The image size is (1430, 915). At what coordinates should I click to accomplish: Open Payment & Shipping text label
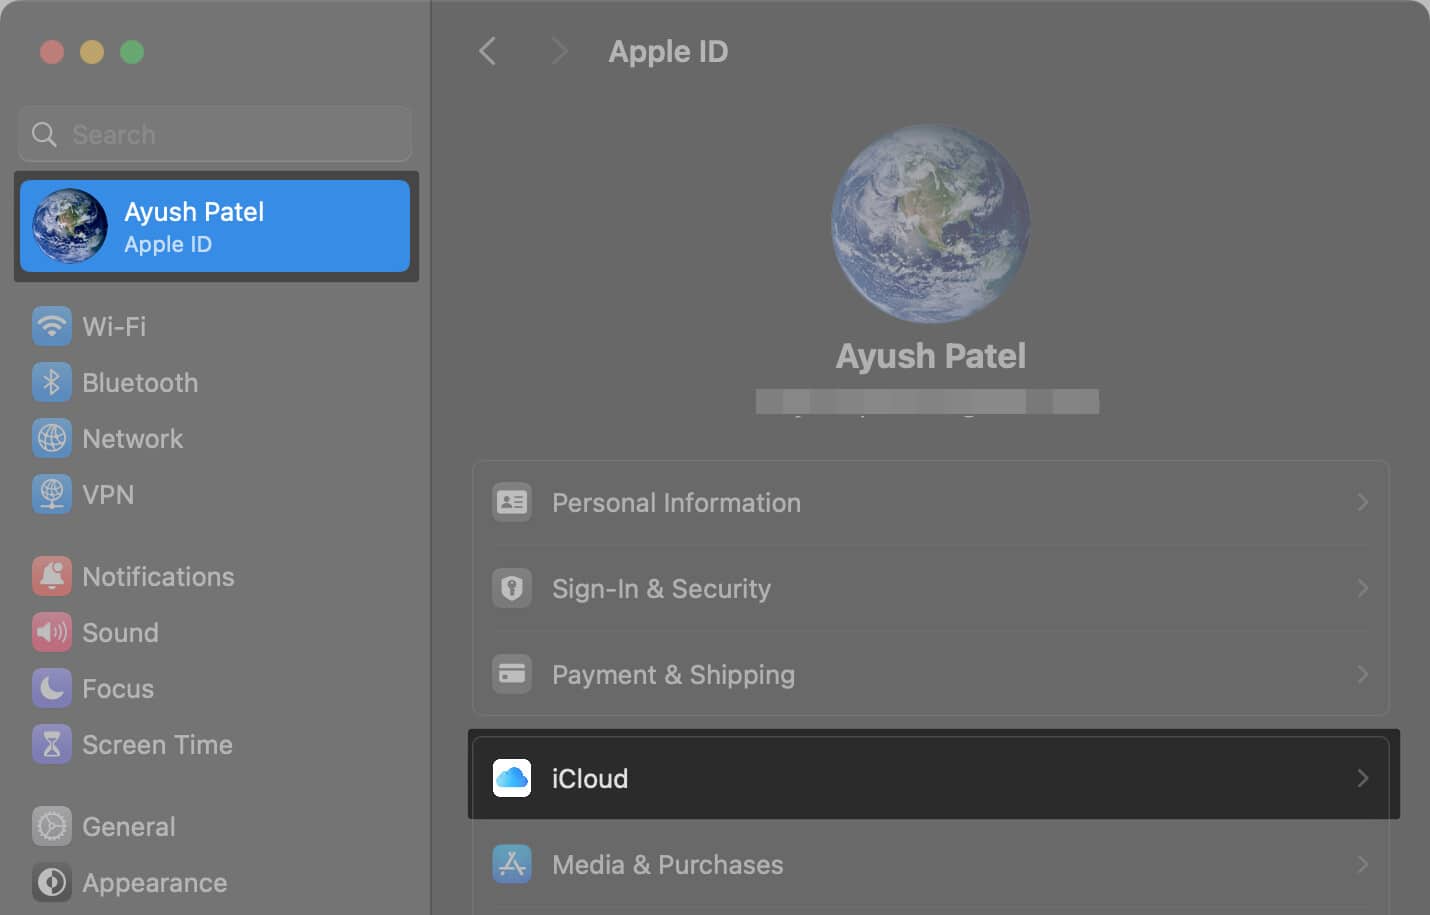click(673, 674)
